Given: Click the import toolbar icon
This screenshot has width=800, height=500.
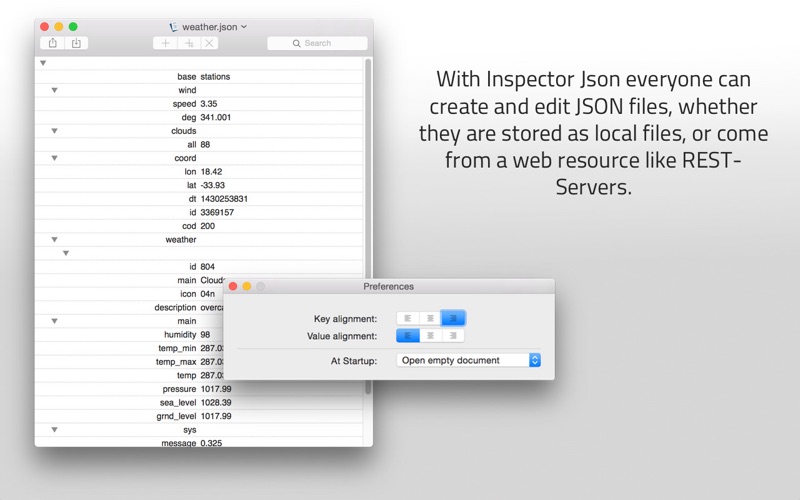Looking at the screenshot, I should [76, 43].
